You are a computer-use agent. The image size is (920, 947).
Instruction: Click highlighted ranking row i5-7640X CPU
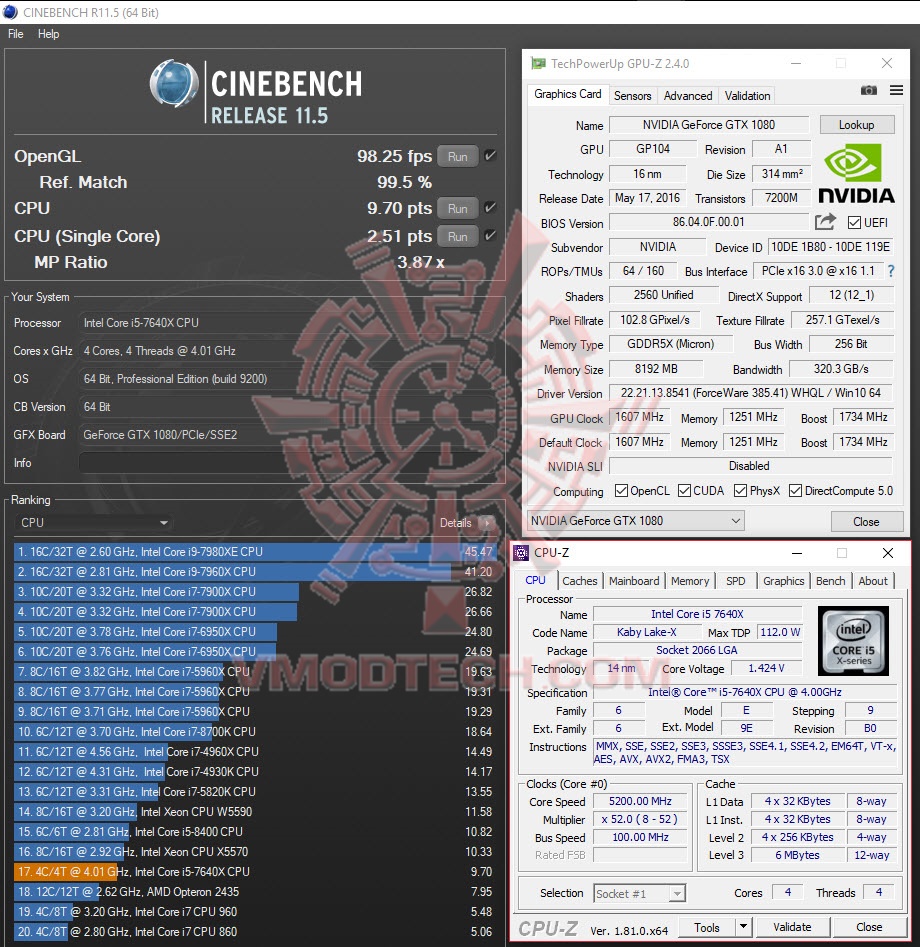pos(254,872)
